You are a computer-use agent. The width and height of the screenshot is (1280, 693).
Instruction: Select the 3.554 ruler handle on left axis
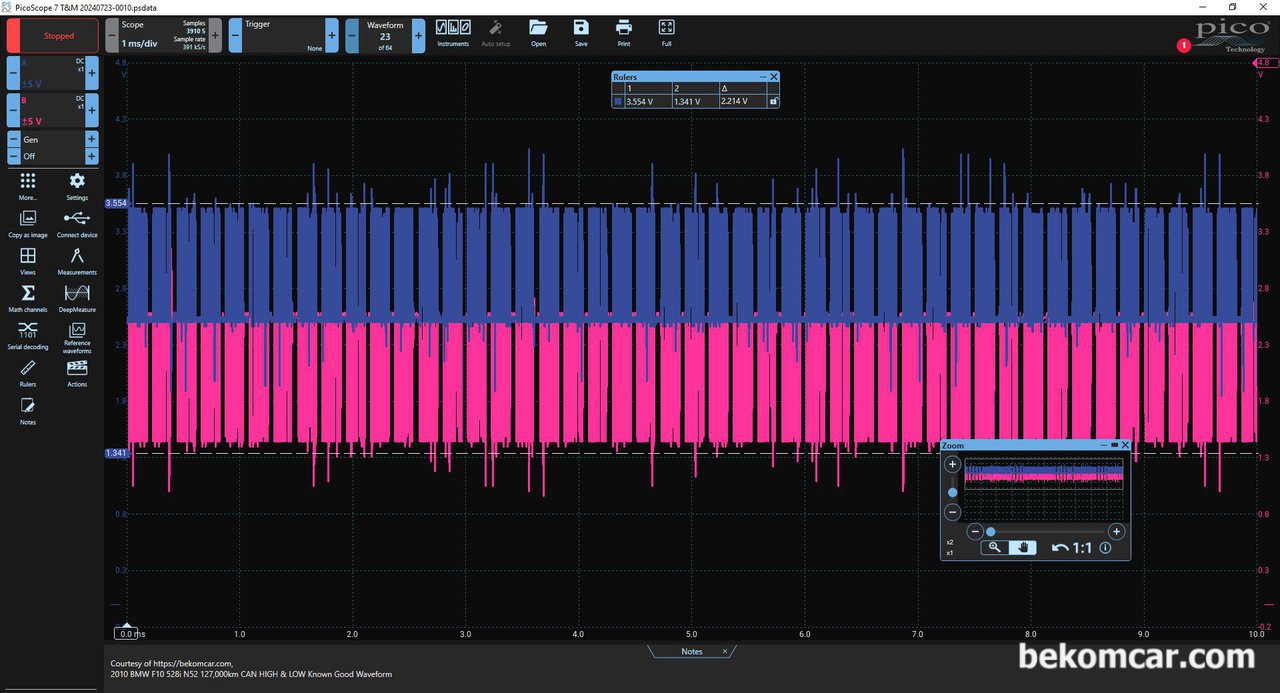(116, 203)
